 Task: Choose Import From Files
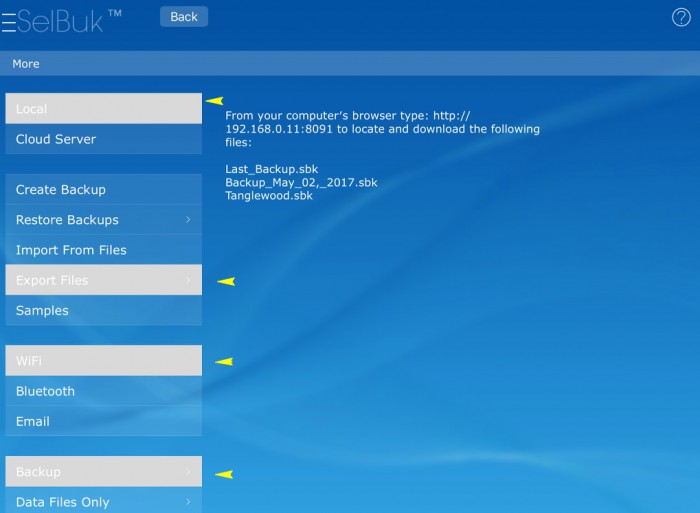click(103, 250)
